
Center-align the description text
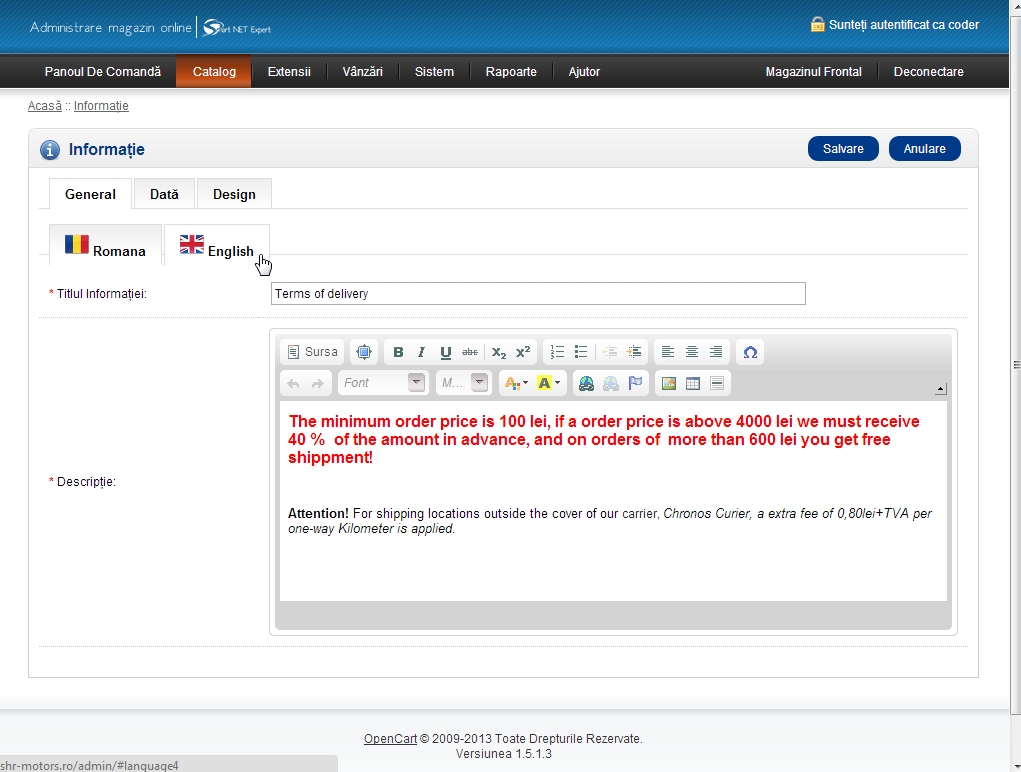[691, 352]
